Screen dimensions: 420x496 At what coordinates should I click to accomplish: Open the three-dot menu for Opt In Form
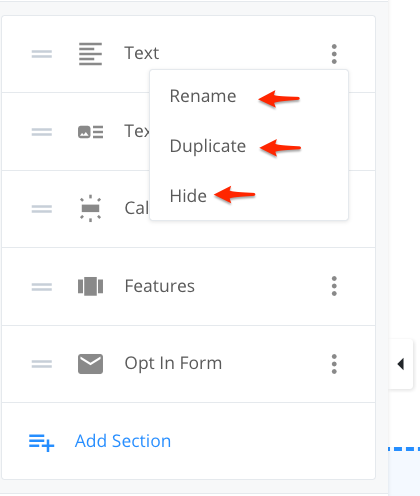pyautogui.click(x=334, y=364)
